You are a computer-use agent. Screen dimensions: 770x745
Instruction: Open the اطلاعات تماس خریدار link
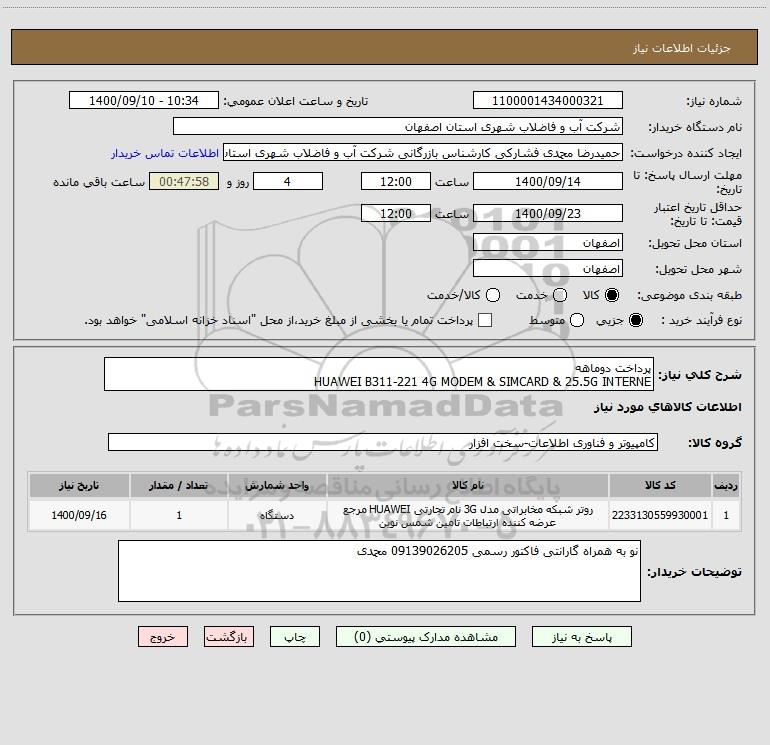click(165, 153)
